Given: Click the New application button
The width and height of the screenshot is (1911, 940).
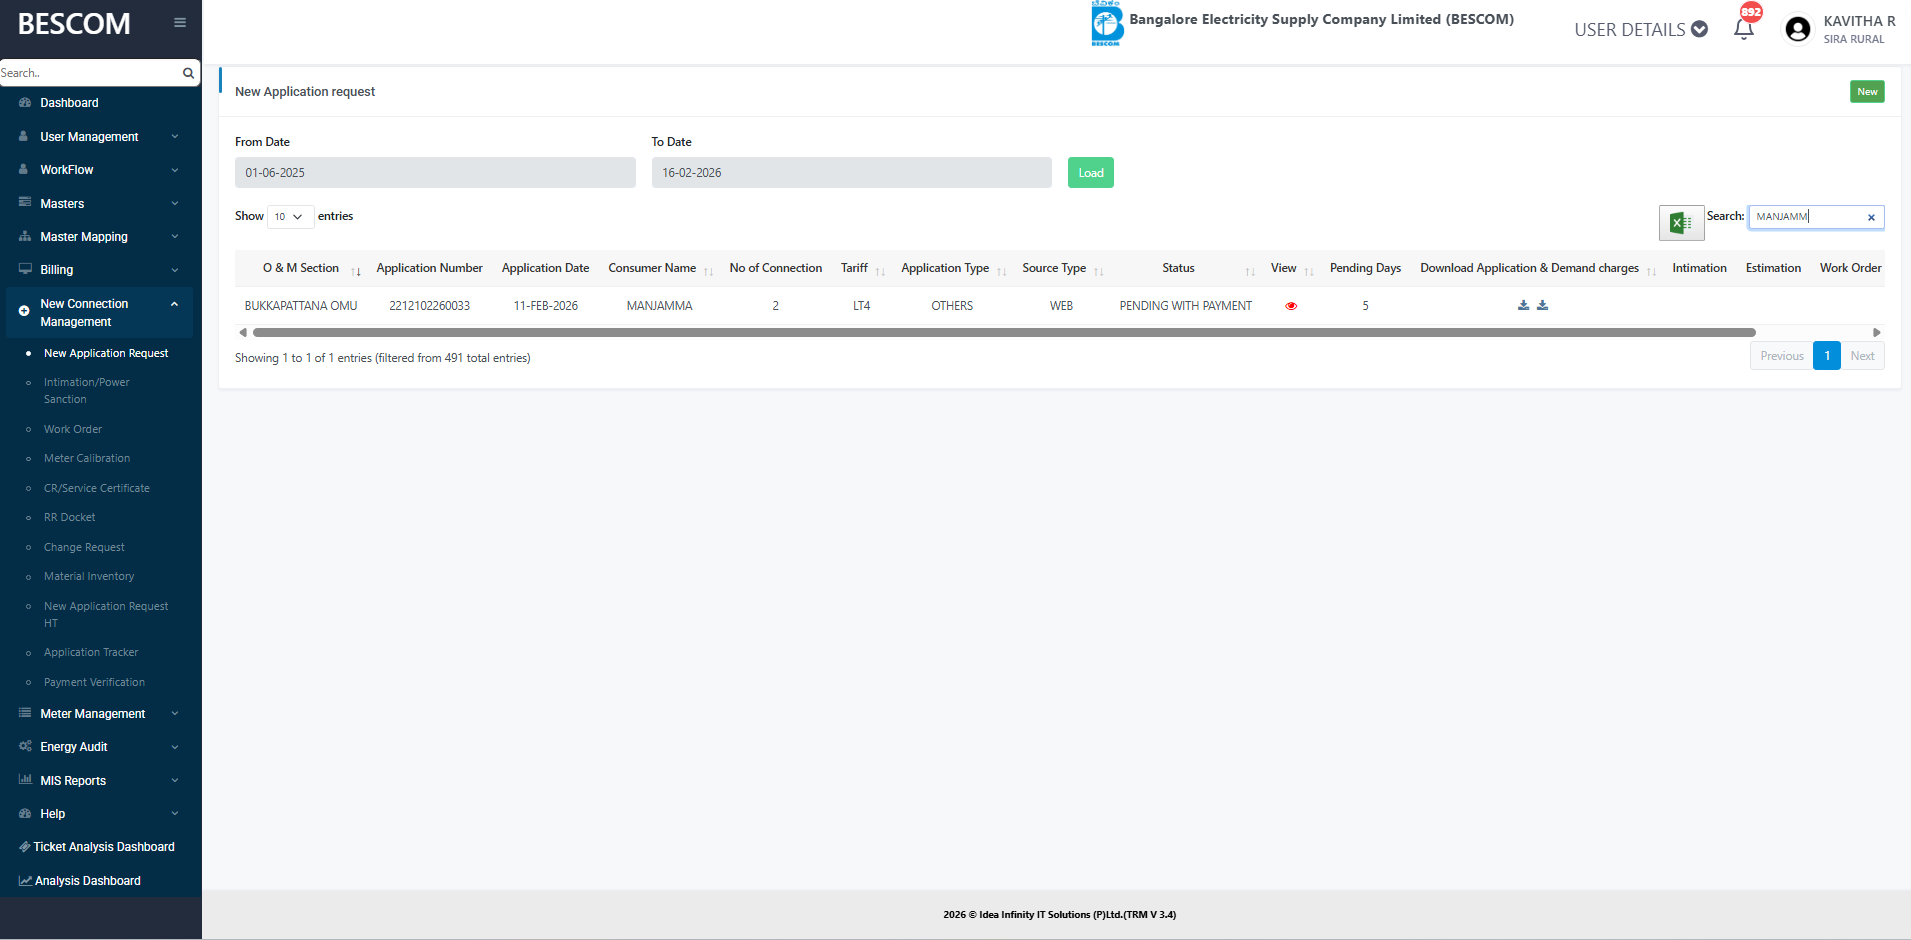Looking at the screenshot, I should [x=1866, y=92].
